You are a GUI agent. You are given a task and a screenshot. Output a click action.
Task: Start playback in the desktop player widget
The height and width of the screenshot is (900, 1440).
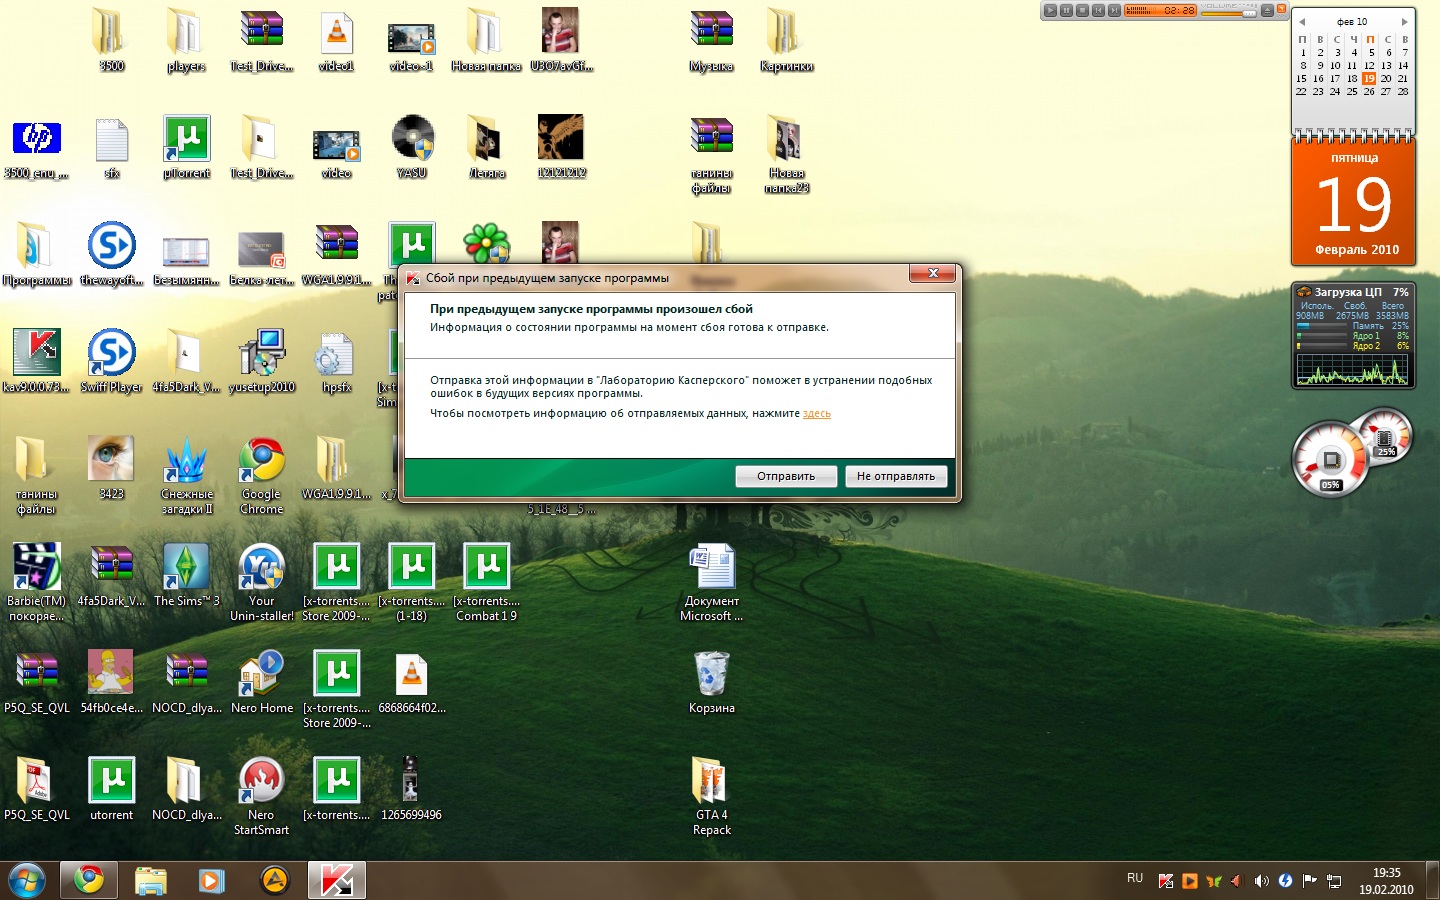point(1050,10)
